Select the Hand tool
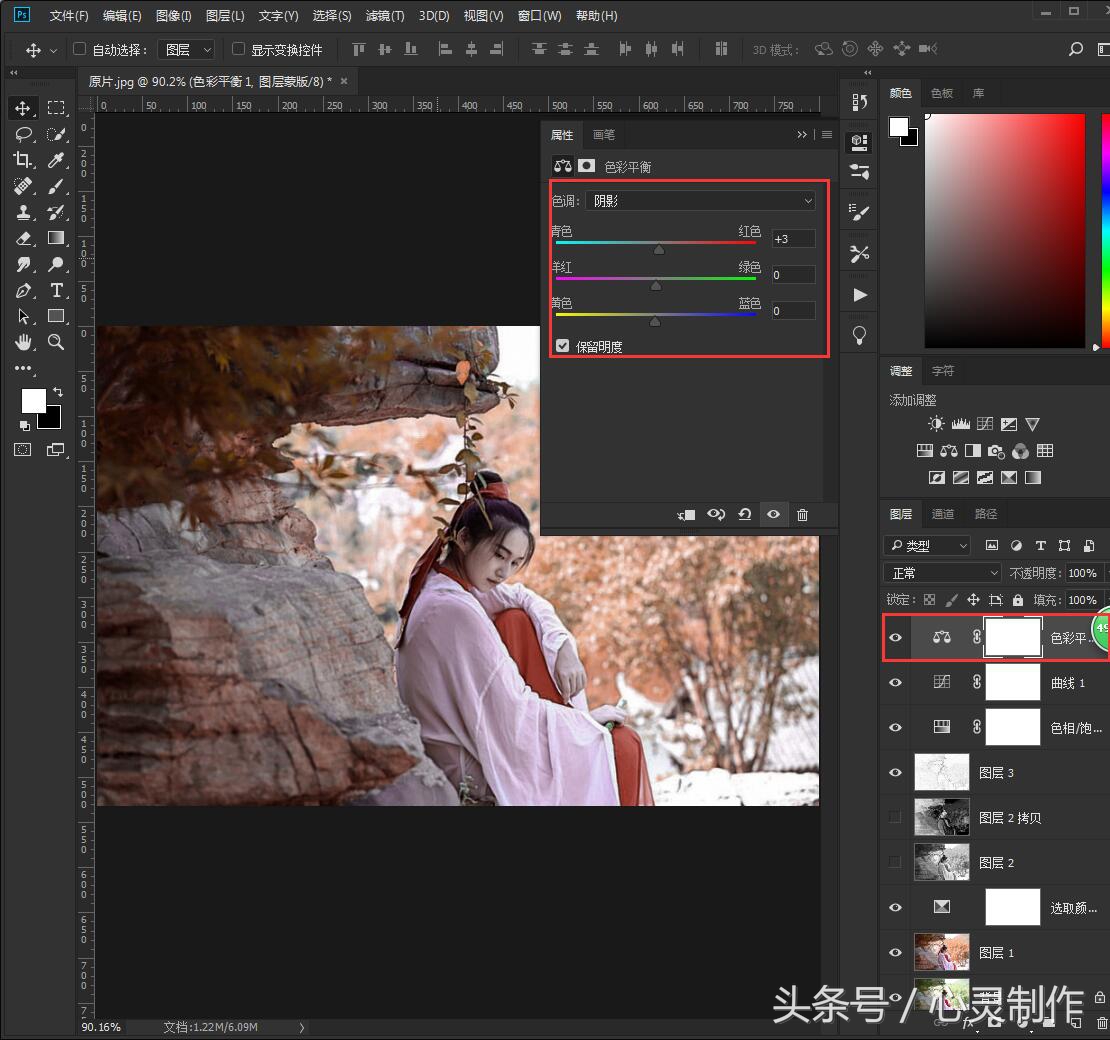 pyautogui.click(x=22, y=342)
